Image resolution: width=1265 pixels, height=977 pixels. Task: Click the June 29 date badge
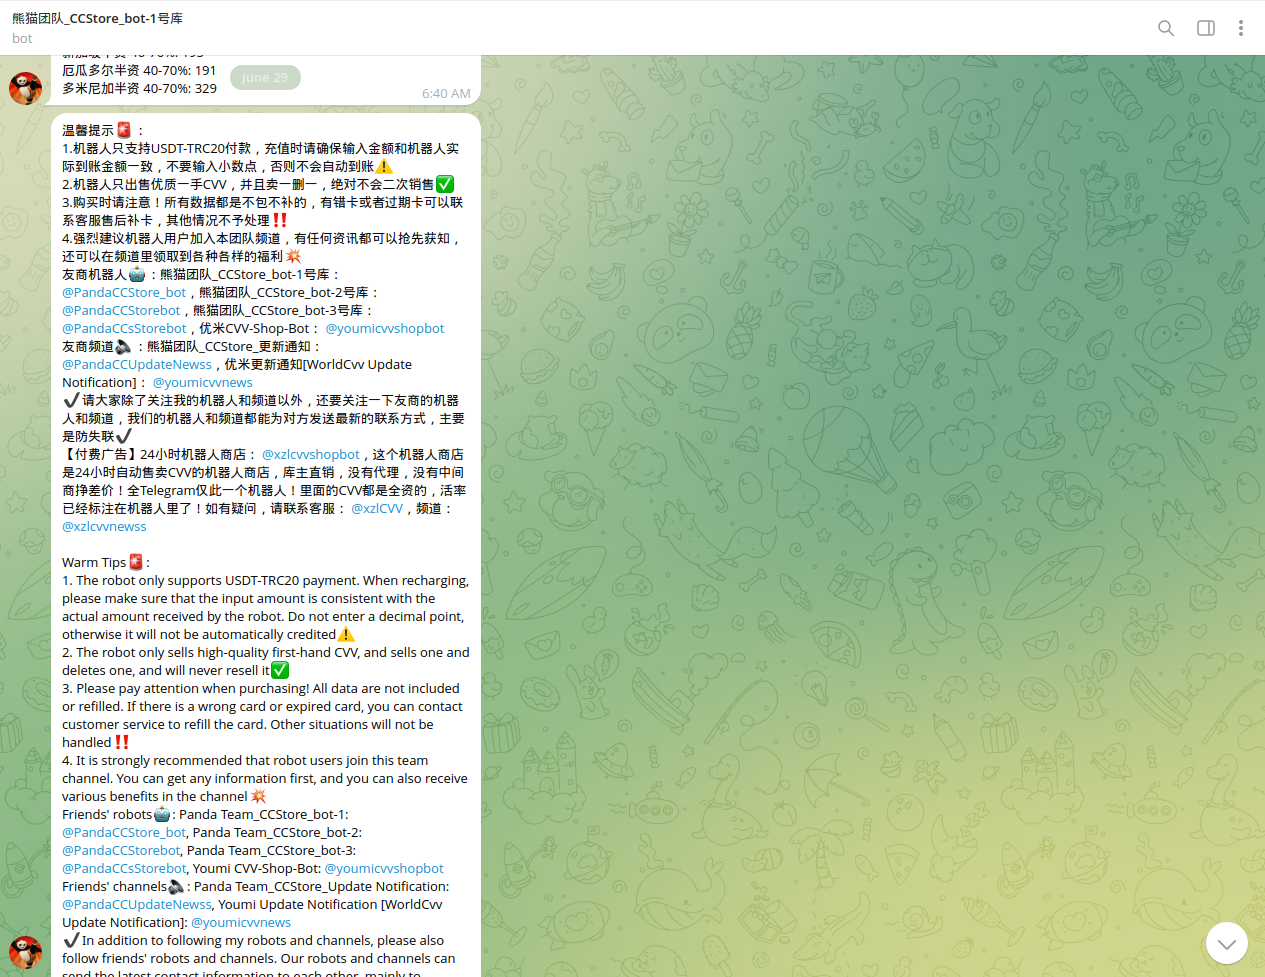tap(265, 77)
